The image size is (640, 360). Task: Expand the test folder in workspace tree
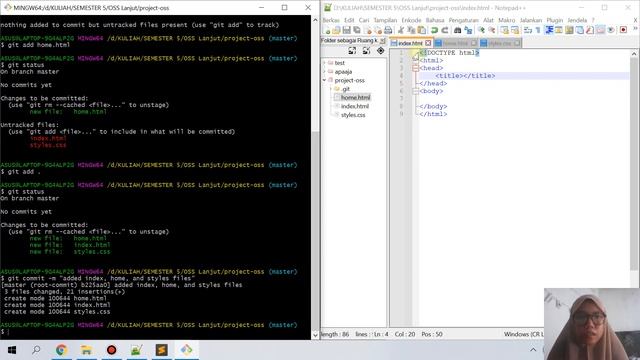pos(325,63)
